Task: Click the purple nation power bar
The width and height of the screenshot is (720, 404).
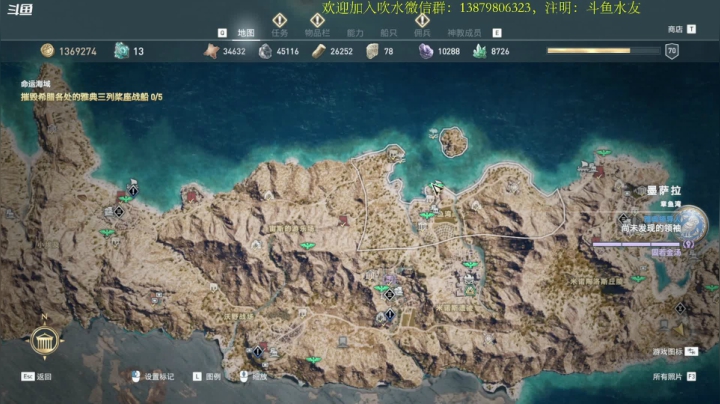Action: click(x=636, y=244)
